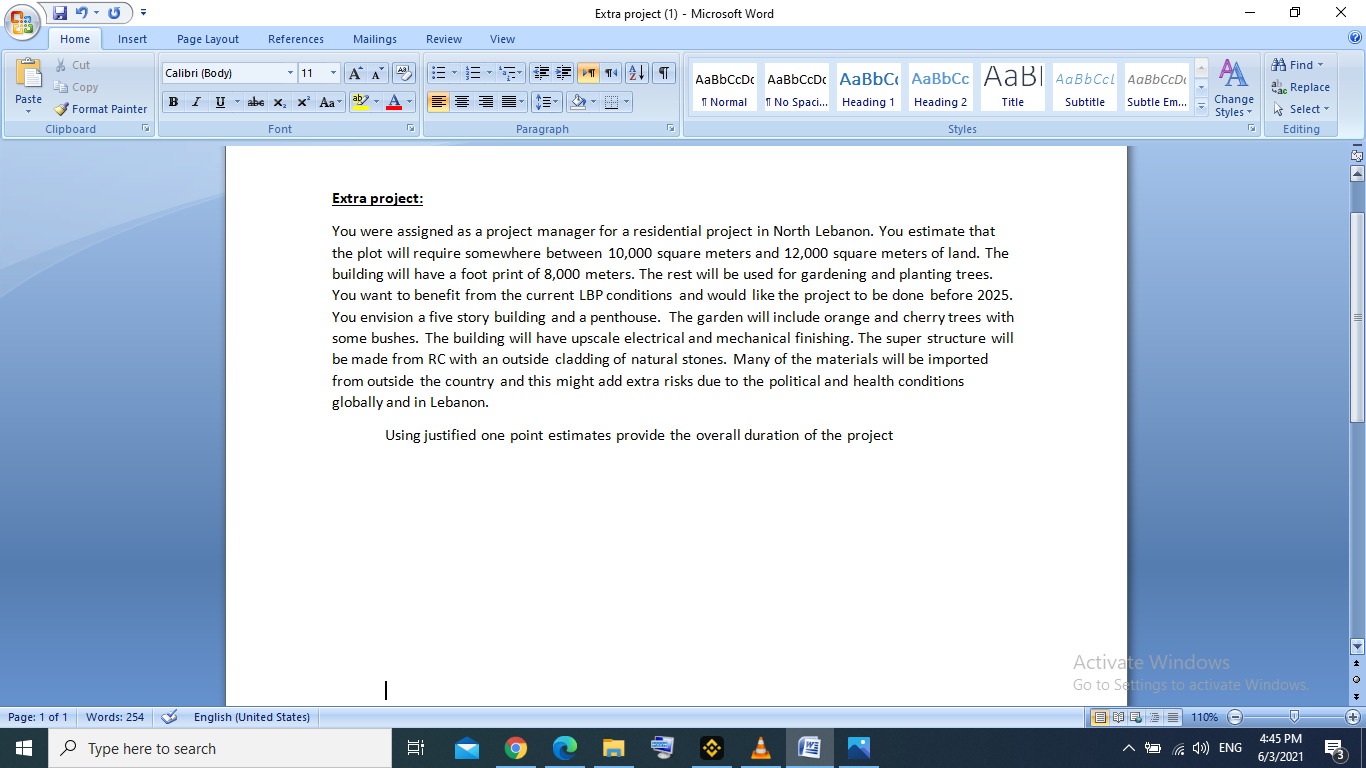Apply strikethrough to text
This screenshot has width=1366, height=768.
[x=255, y=101]
